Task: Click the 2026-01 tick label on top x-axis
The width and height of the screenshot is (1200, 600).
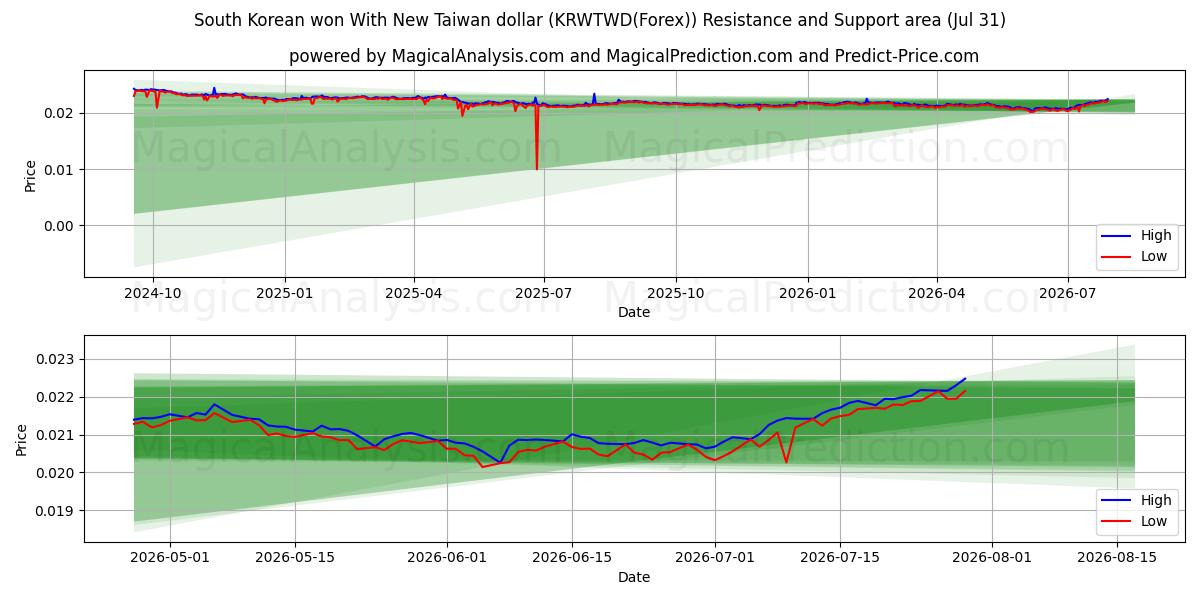Action: pyautogui.click(x=808, y=293)
